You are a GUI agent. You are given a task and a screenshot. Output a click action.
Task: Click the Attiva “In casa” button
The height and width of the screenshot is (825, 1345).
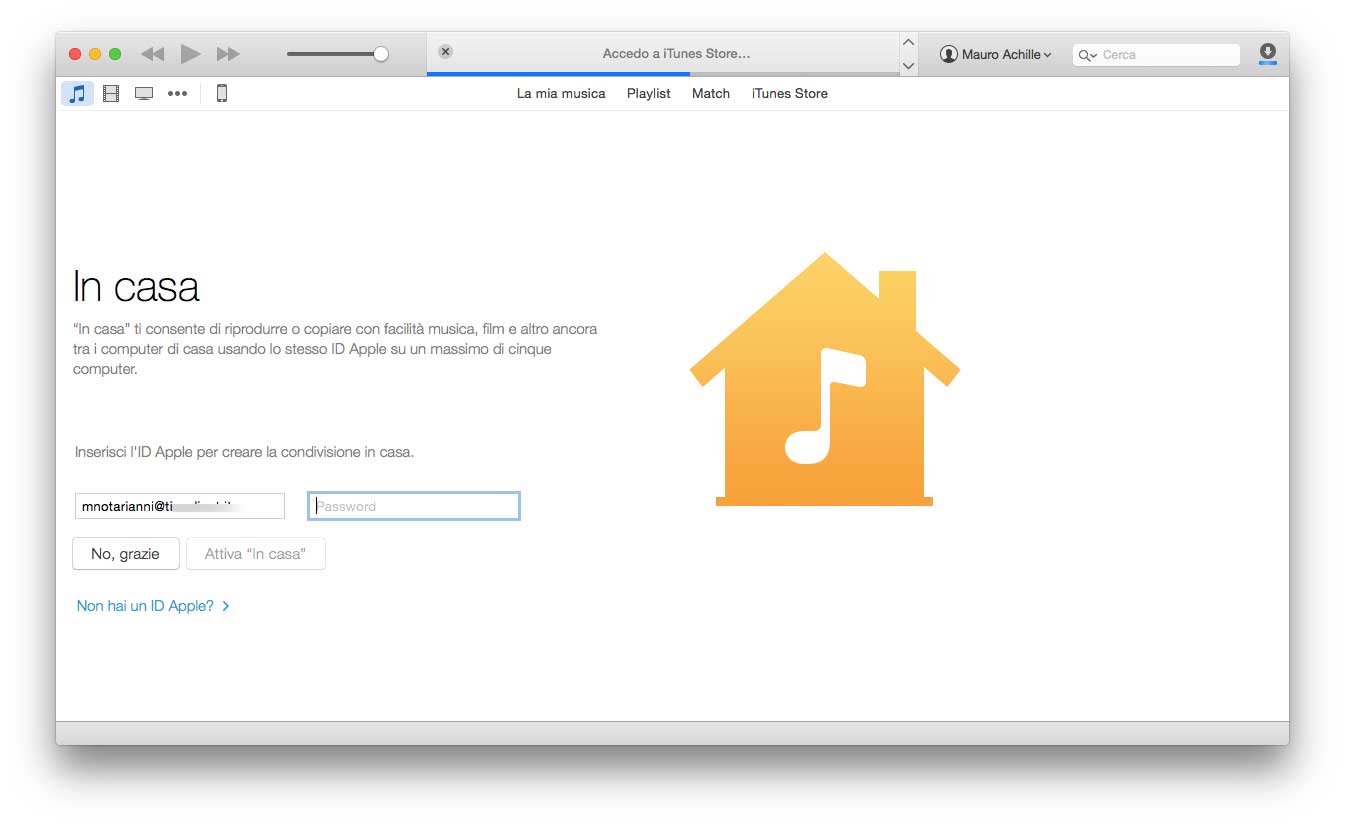click(256, 554)
